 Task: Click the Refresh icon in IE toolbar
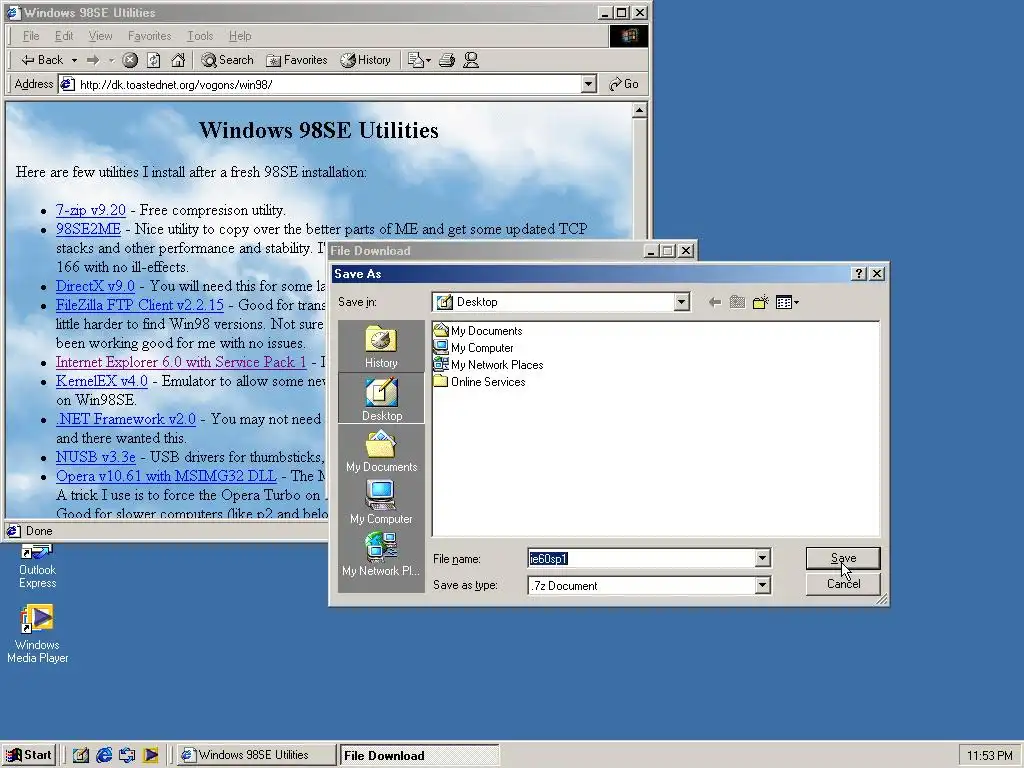coord(153,60)
